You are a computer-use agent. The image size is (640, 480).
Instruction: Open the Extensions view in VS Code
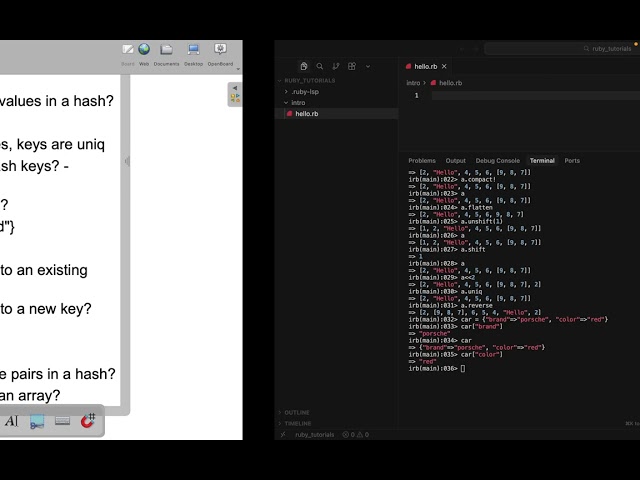[x=351, y=66]
